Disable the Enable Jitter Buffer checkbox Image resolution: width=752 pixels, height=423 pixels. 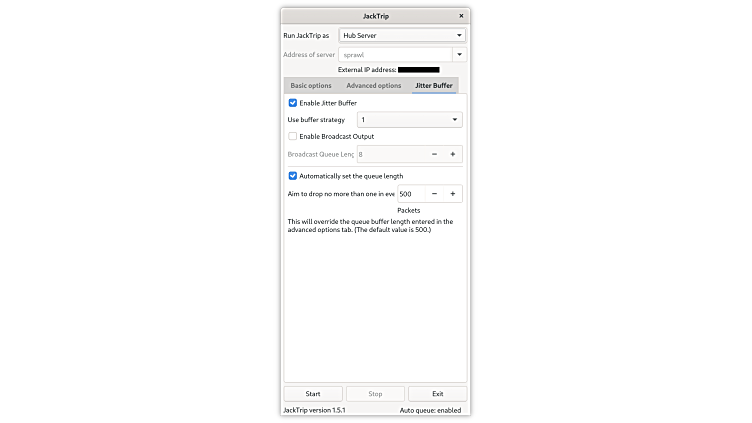tap(293, 103)
